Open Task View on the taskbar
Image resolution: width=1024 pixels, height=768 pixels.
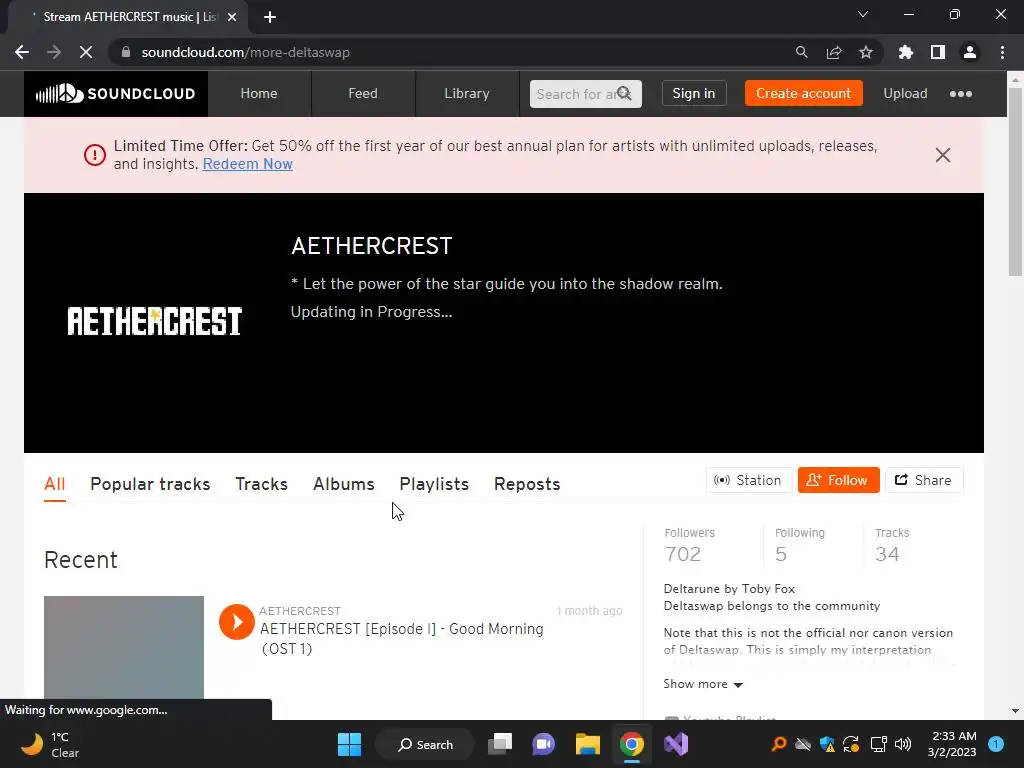pyautogui.click(x=500, y=744)
